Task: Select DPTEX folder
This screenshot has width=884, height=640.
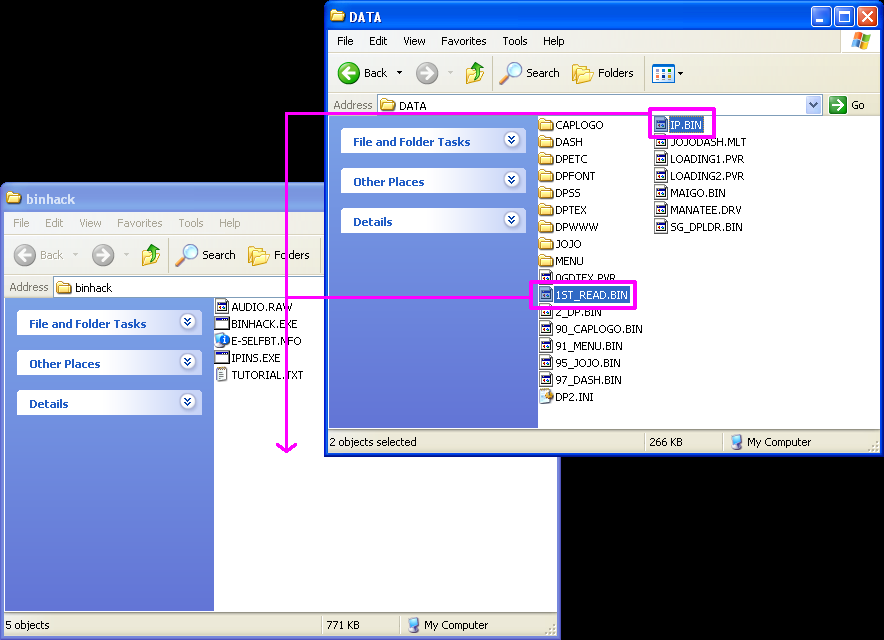Action: (x=563, y=210)
